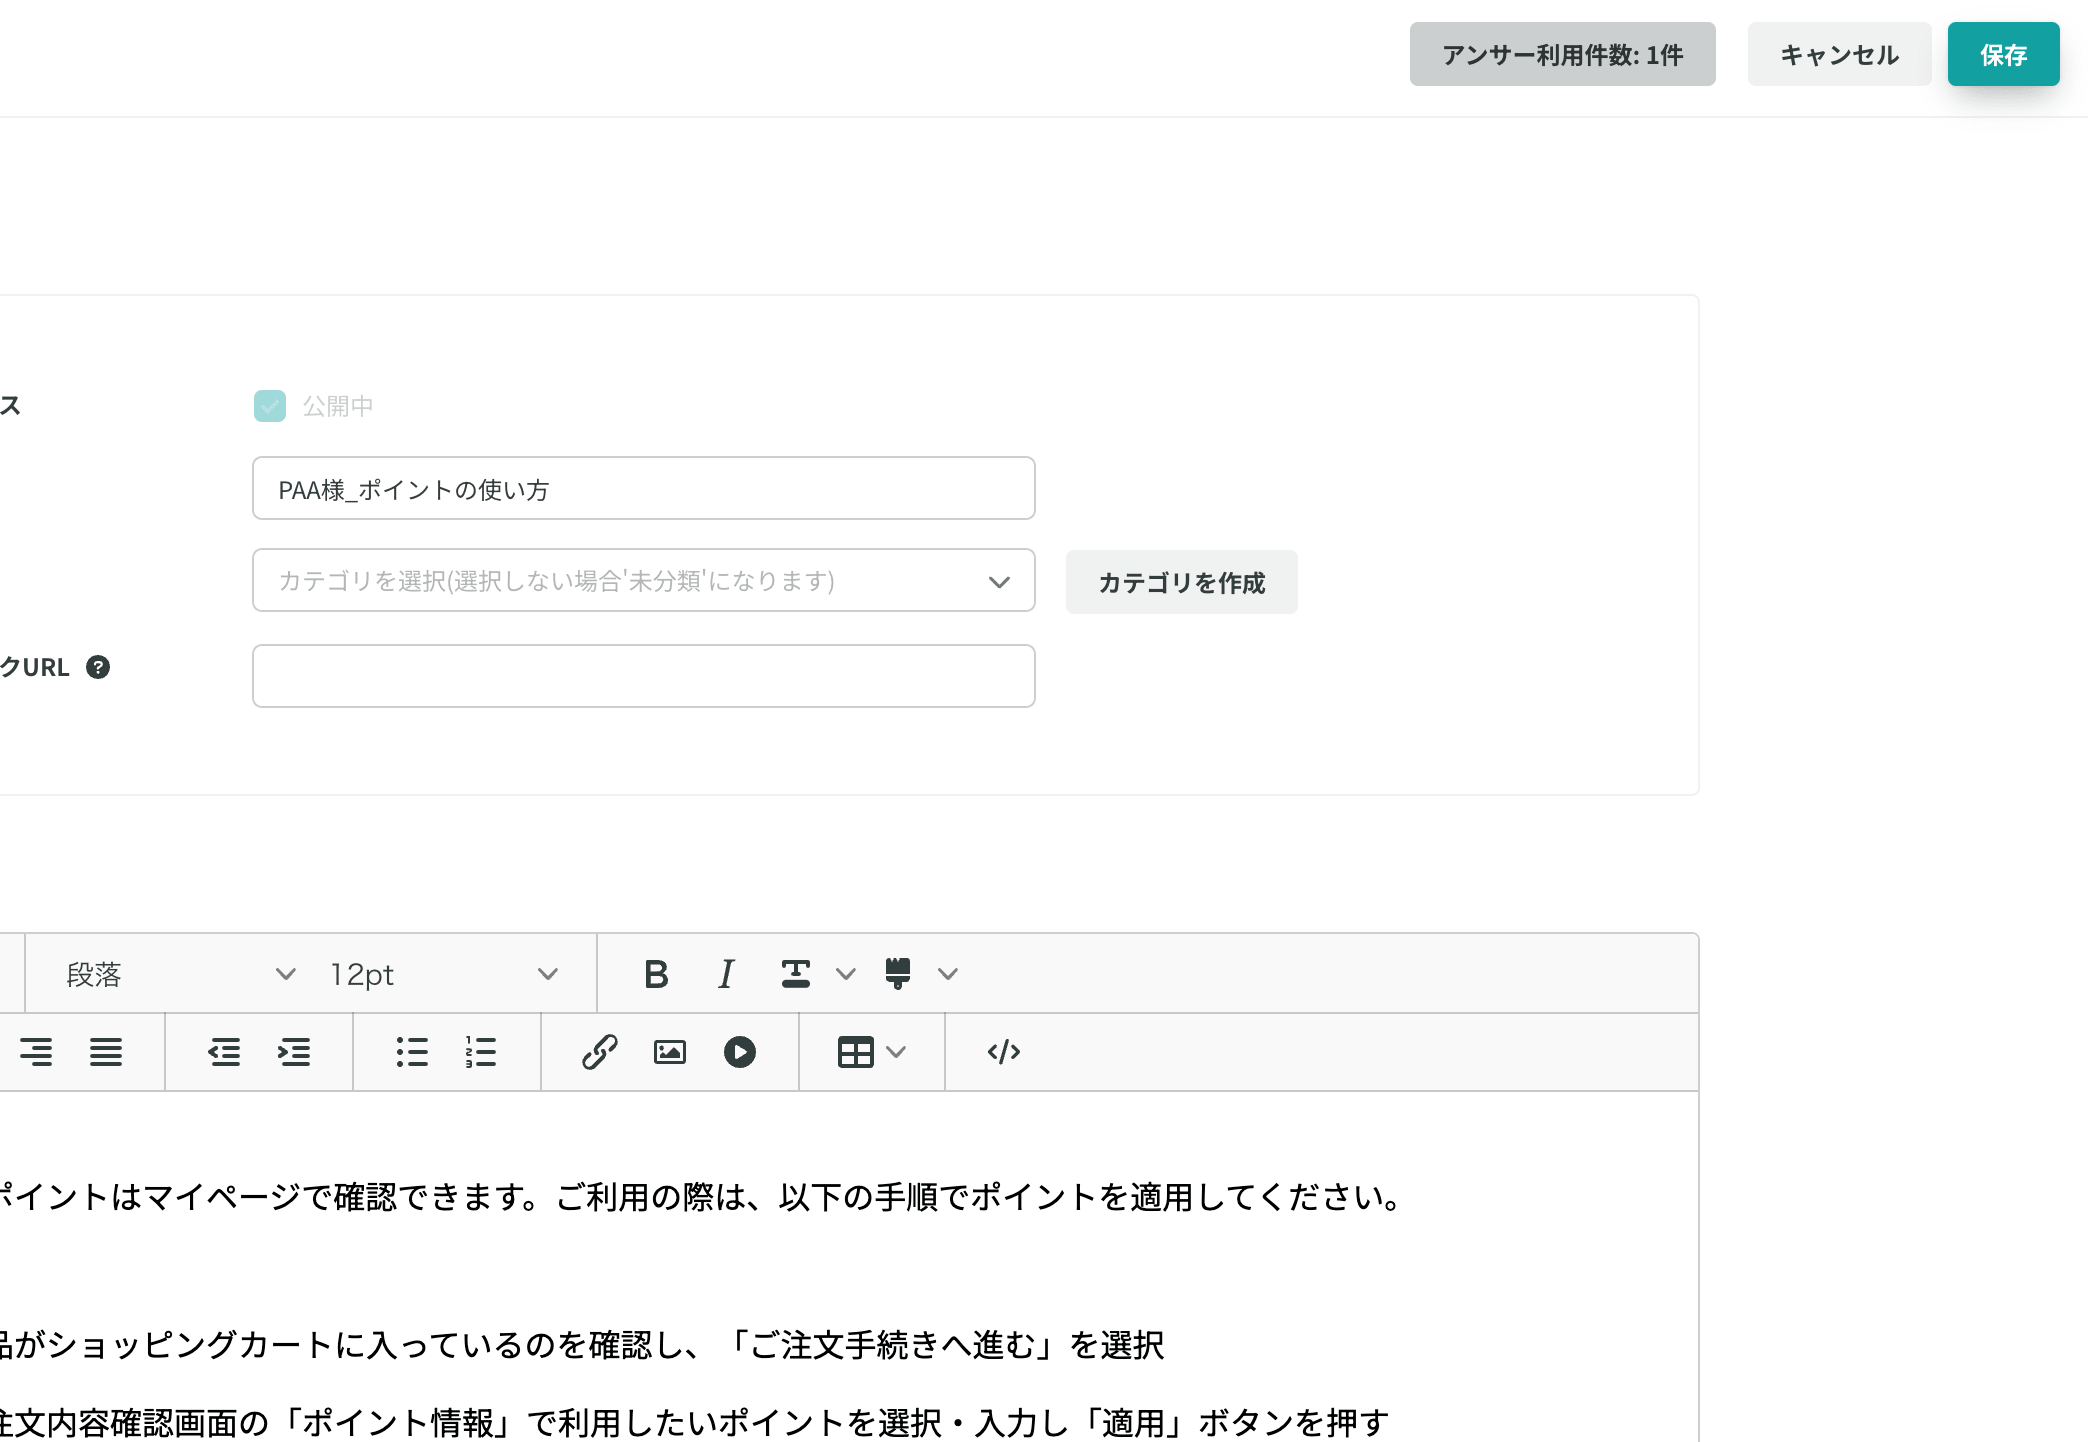The height and width of the screenshot is (1442, 2088).
Task: Apply text color with the underlined T icon
Action: pyautogui.click(x=796, y=974)
